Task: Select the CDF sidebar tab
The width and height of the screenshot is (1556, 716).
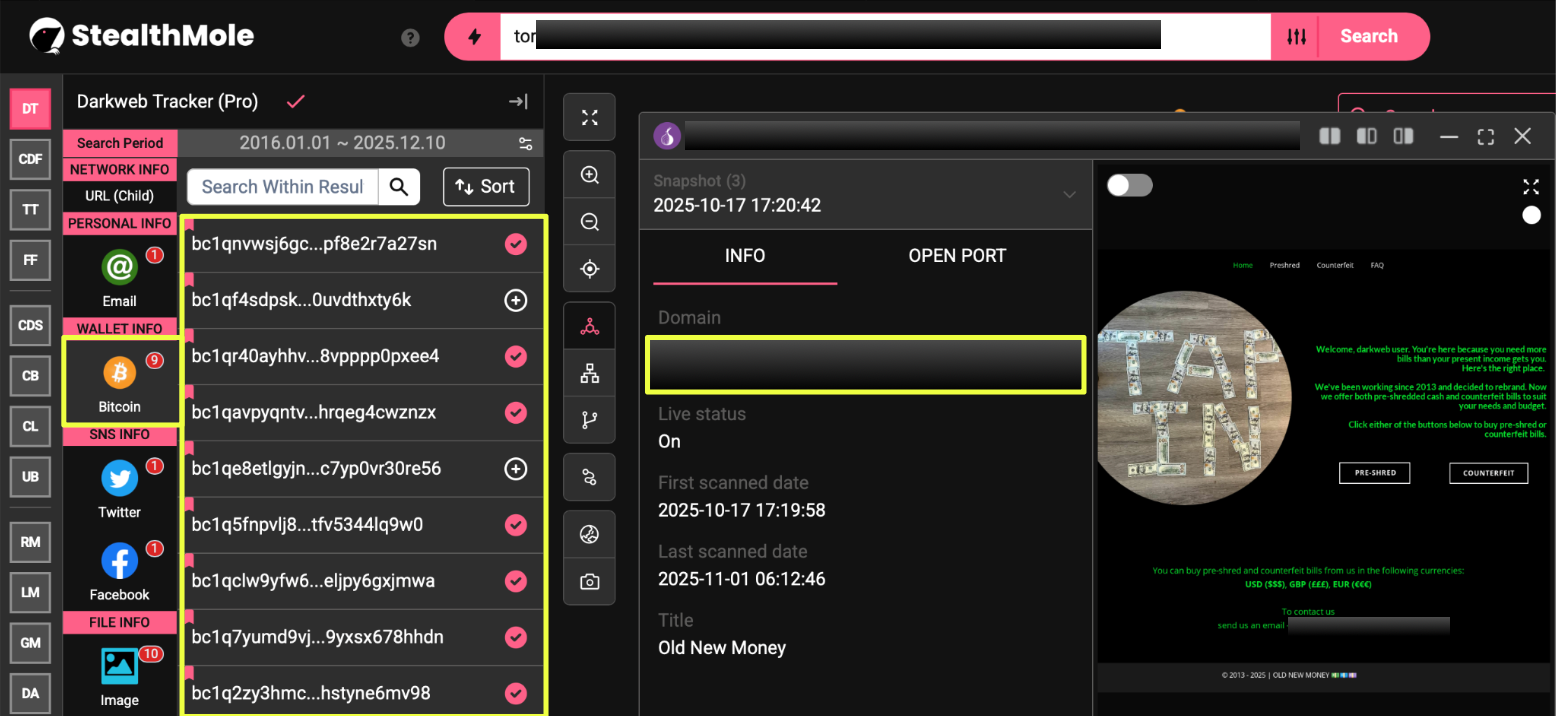Action: coord(30,158)
